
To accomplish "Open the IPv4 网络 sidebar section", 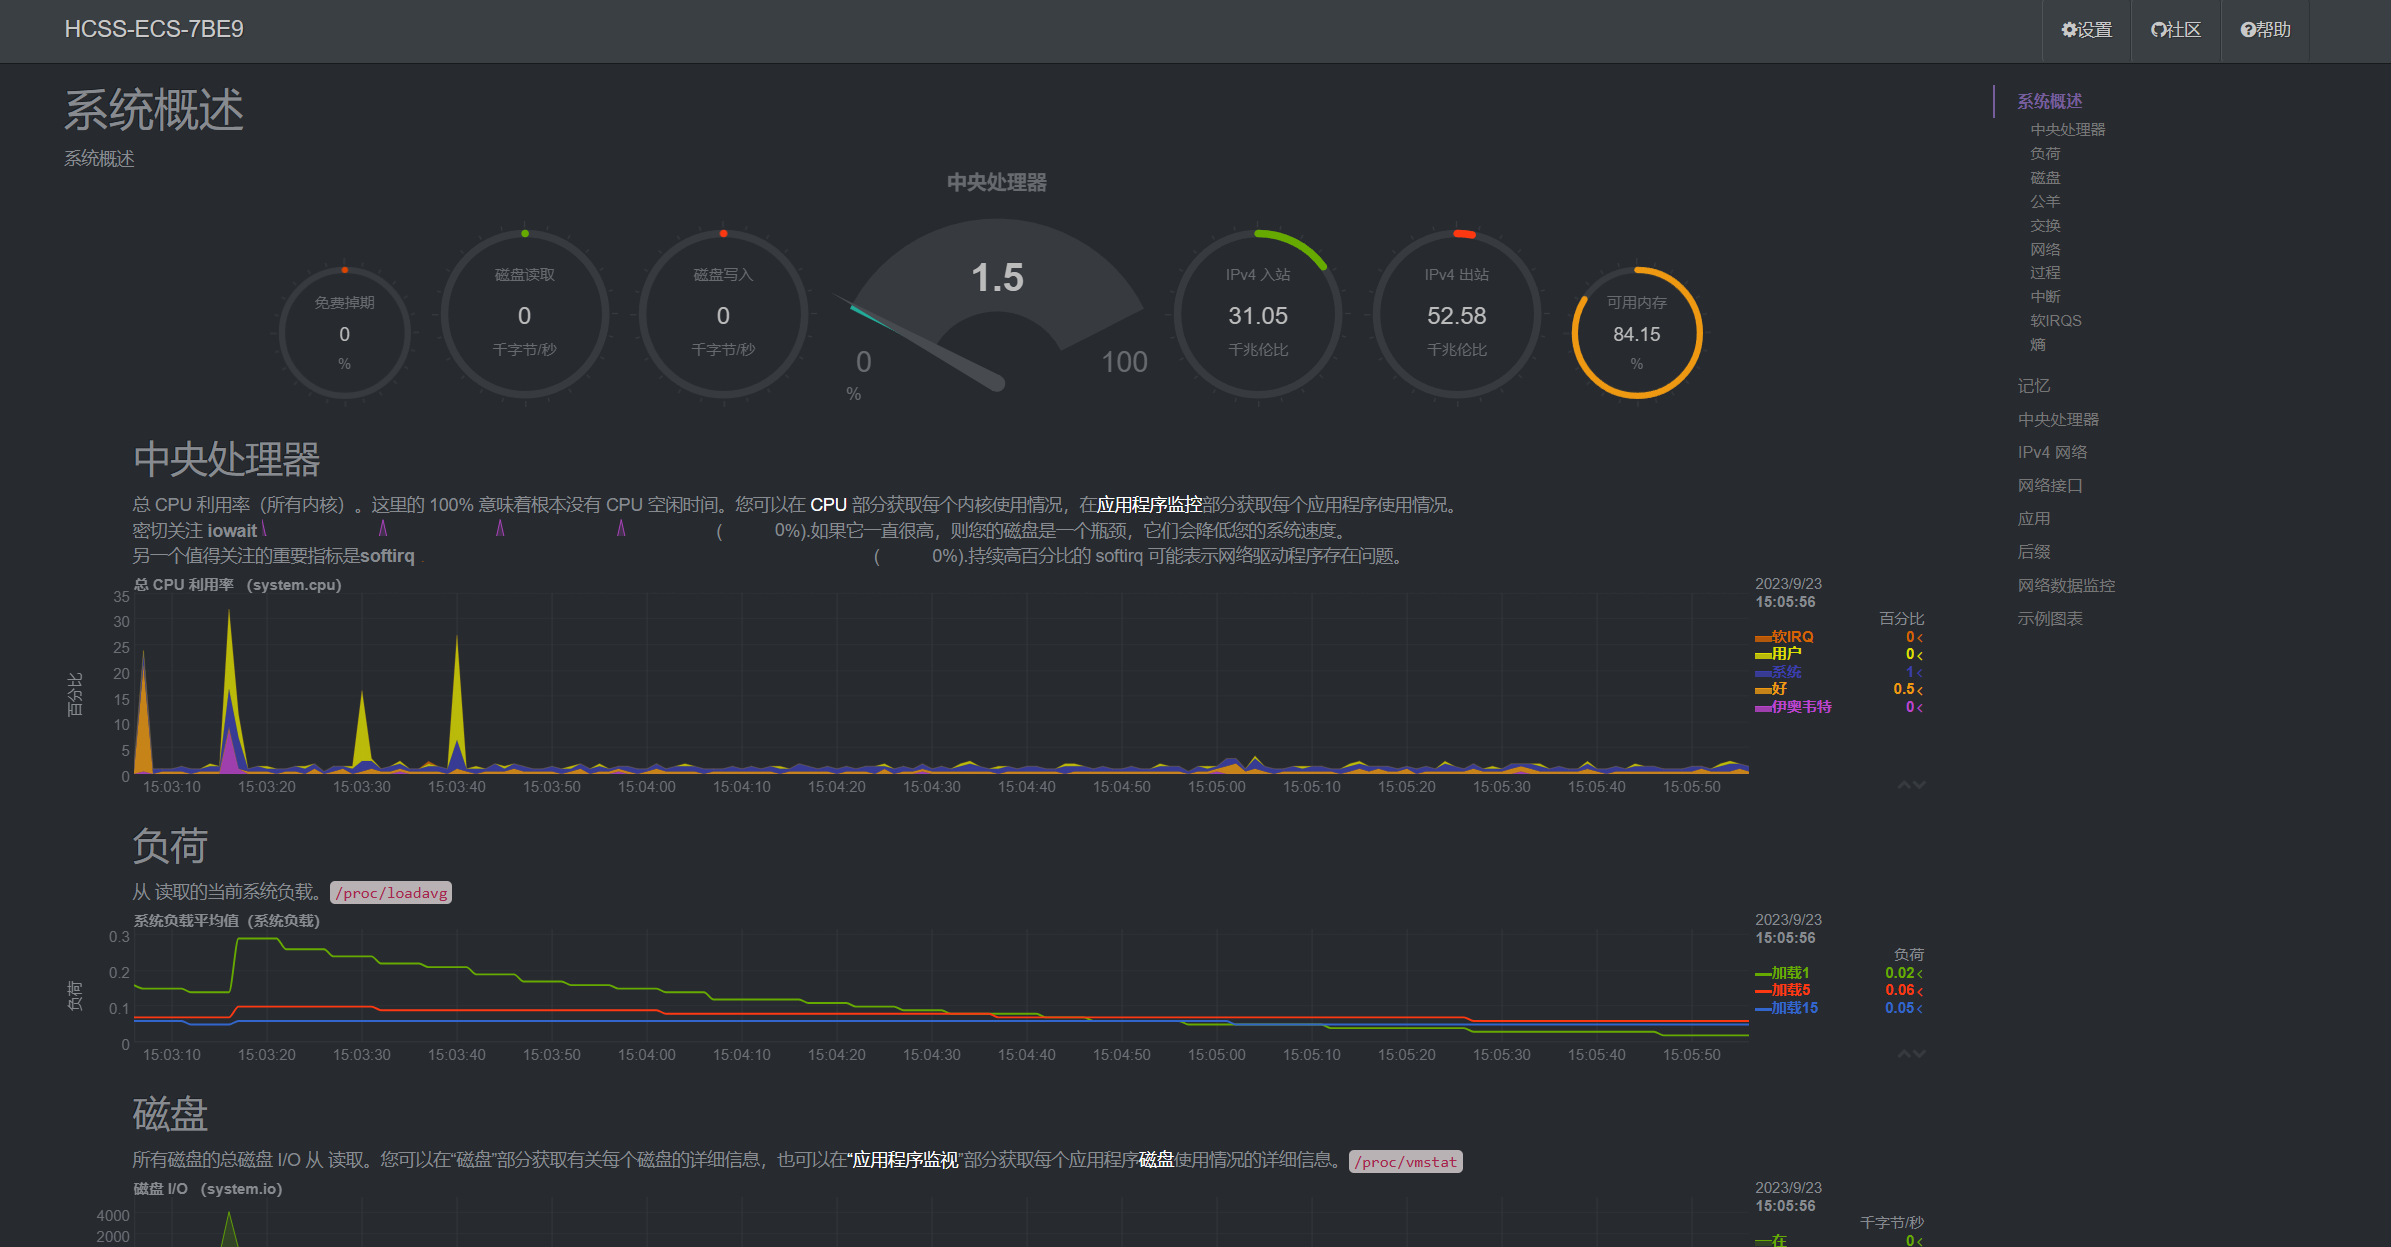I will click(x=2052, y=452).
